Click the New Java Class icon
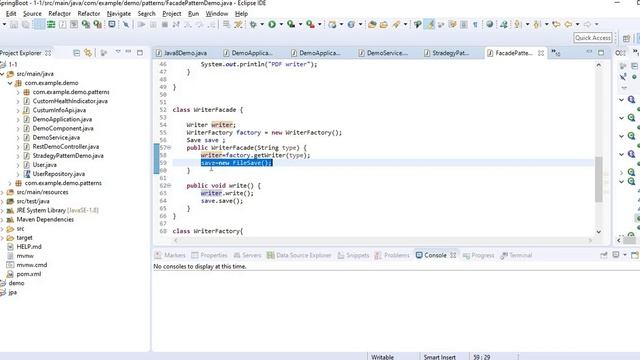The width and height of the screenshot is (640, 360). coord(351,25)
